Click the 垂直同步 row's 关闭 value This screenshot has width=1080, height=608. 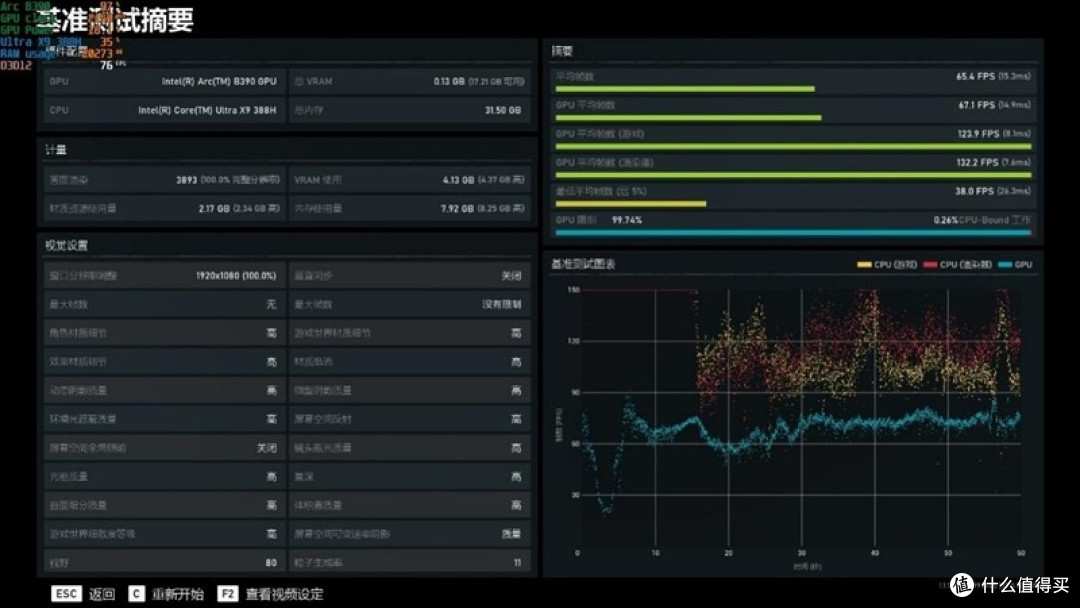pyautogui.click(x=511, y=275)
